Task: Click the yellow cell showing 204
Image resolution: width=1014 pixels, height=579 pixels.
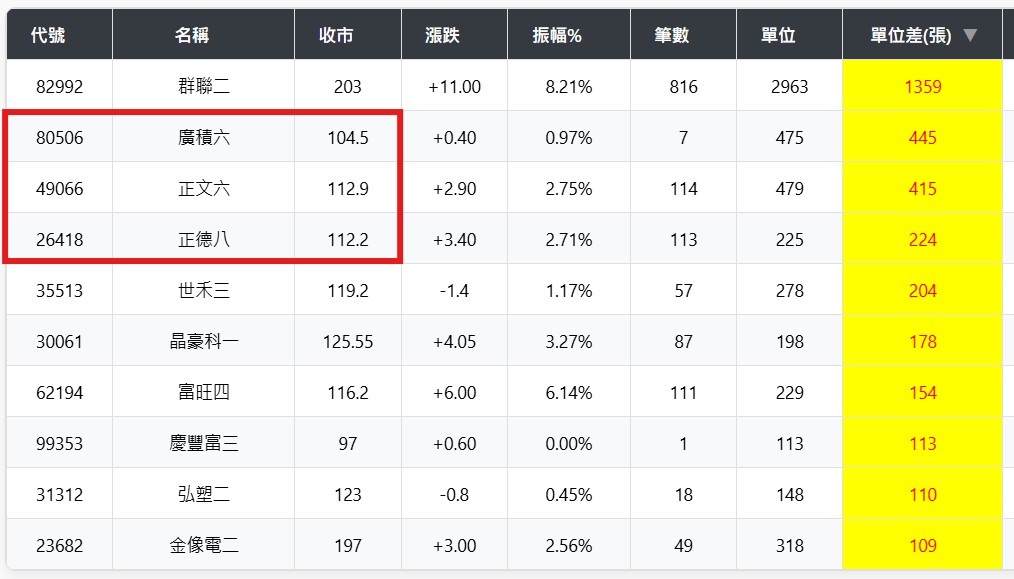Action: pyautogui.click(x=922, y=291)
